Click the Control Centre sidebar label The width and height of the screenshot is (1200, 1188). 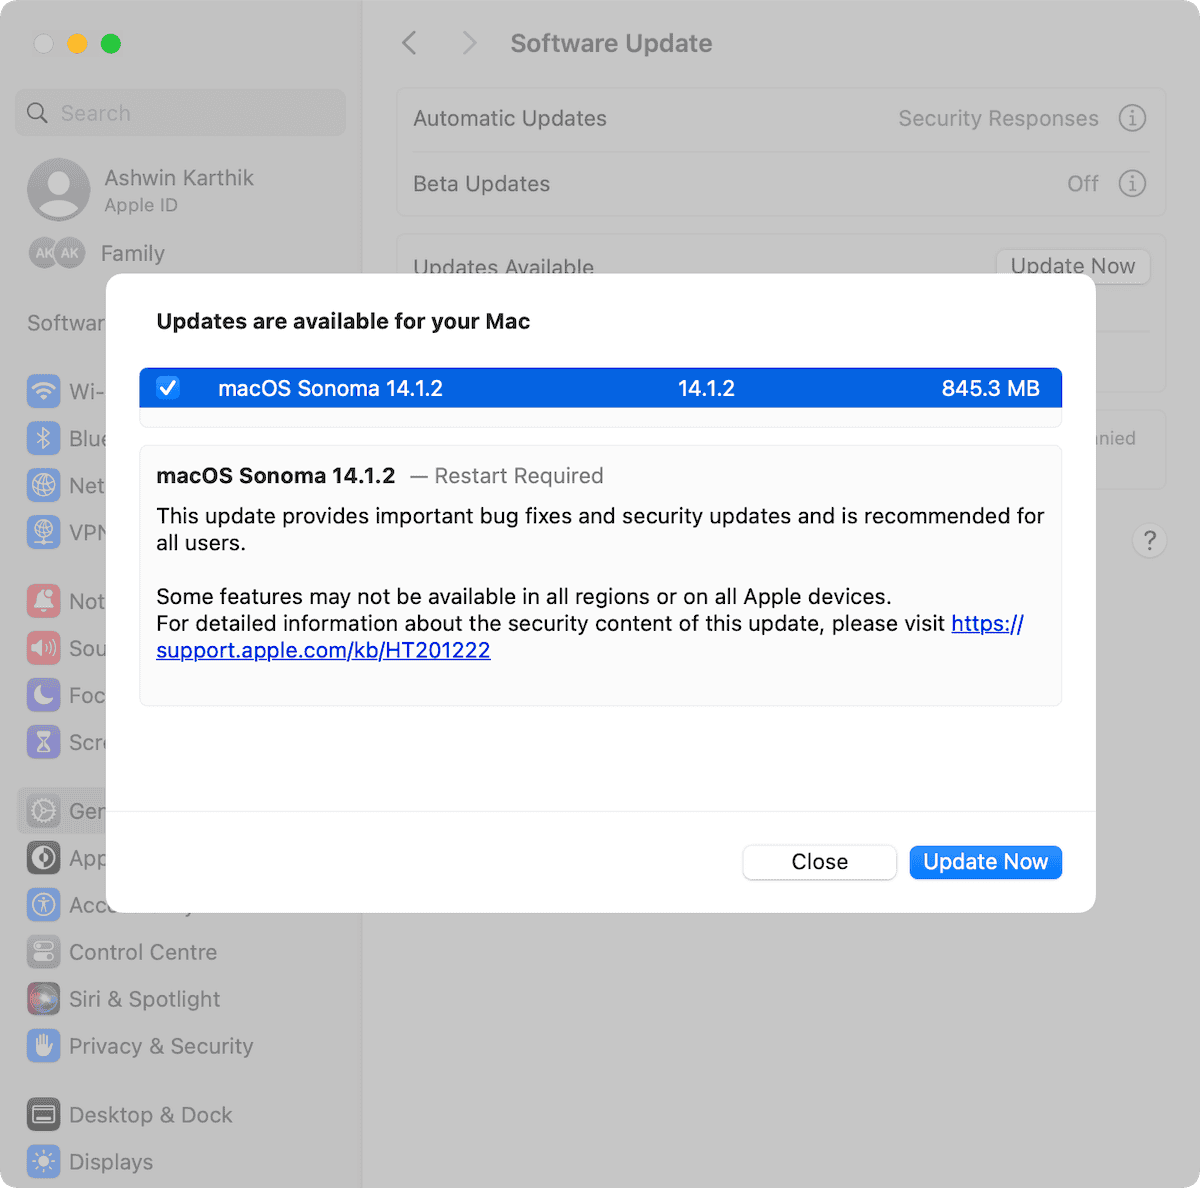tap(143, 952)
